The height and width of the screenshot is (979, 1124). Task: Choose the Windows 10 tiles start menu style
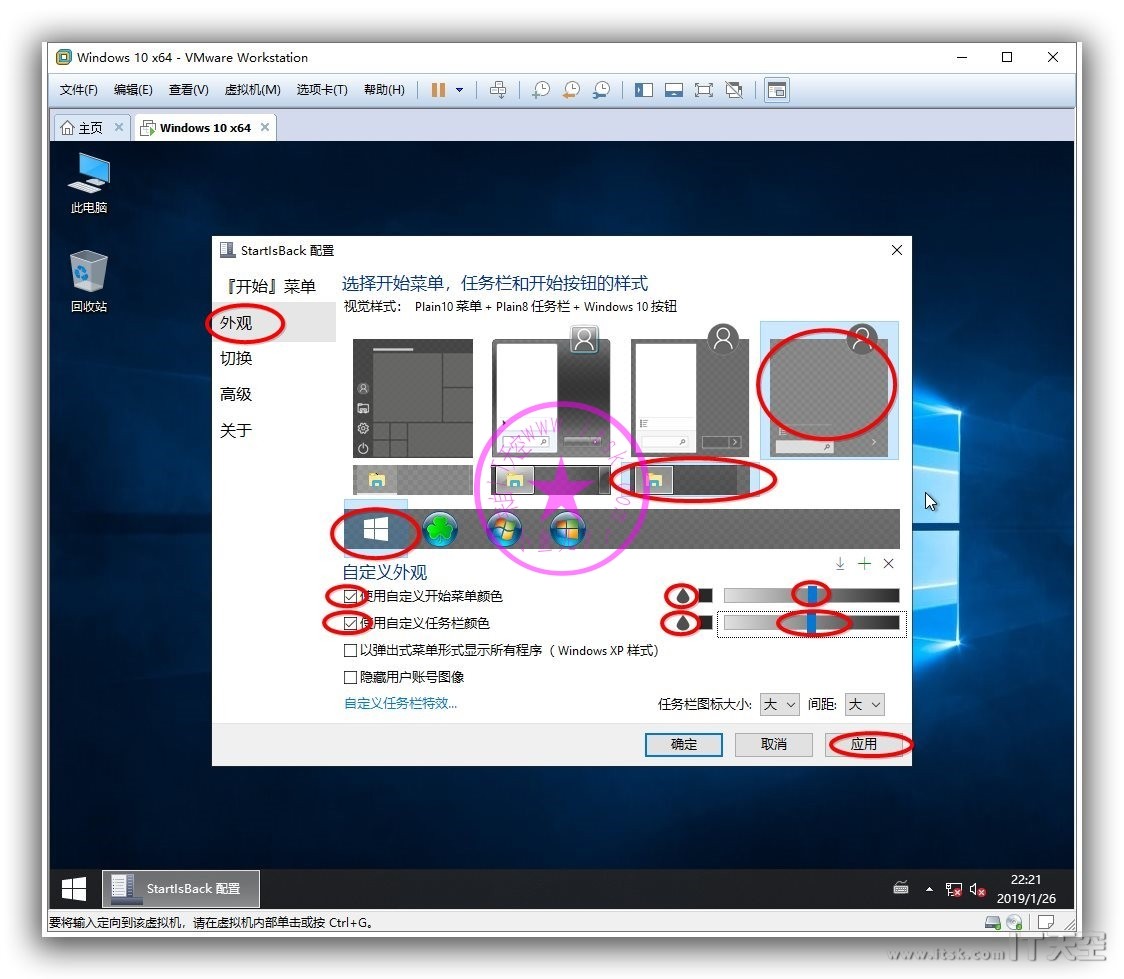(x=413, y=398)
